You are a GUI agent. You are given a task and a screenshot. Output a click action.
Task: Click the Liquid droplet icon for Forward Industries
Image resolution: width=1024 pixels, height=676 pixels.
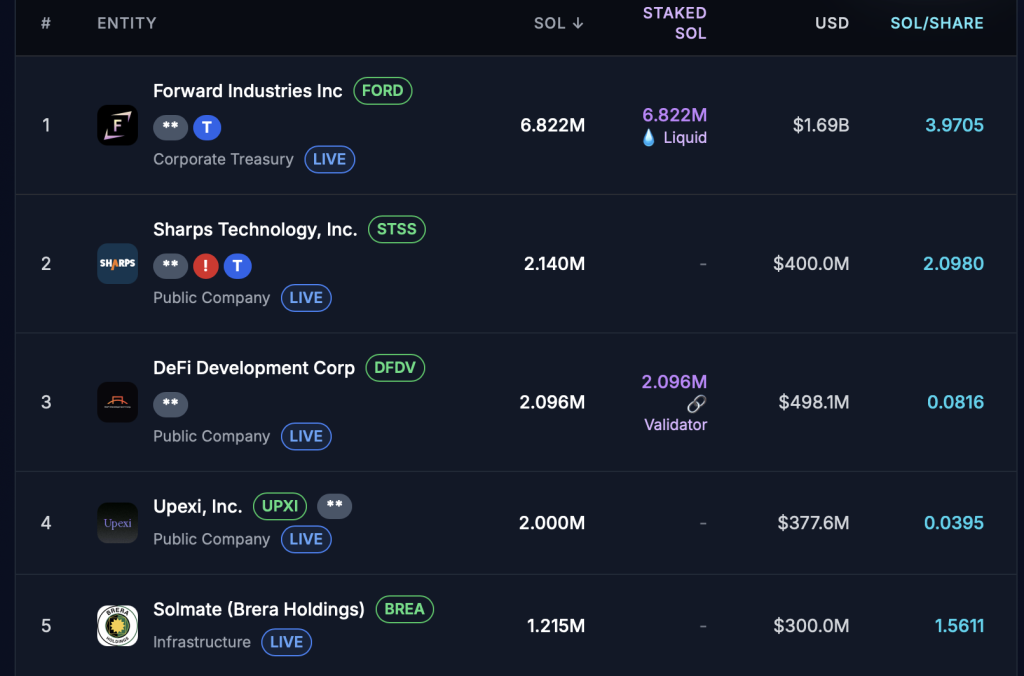(x=648, y=137)
